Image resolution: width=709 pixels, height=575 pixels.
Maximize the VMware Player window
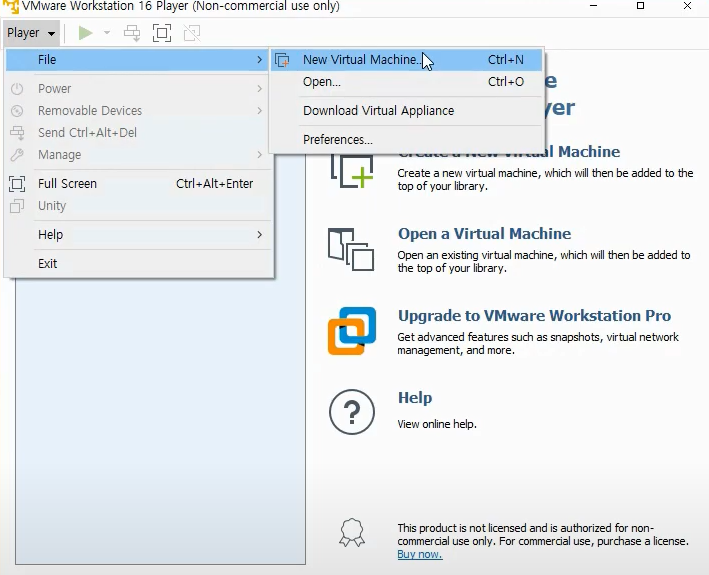tap(640, 6)
